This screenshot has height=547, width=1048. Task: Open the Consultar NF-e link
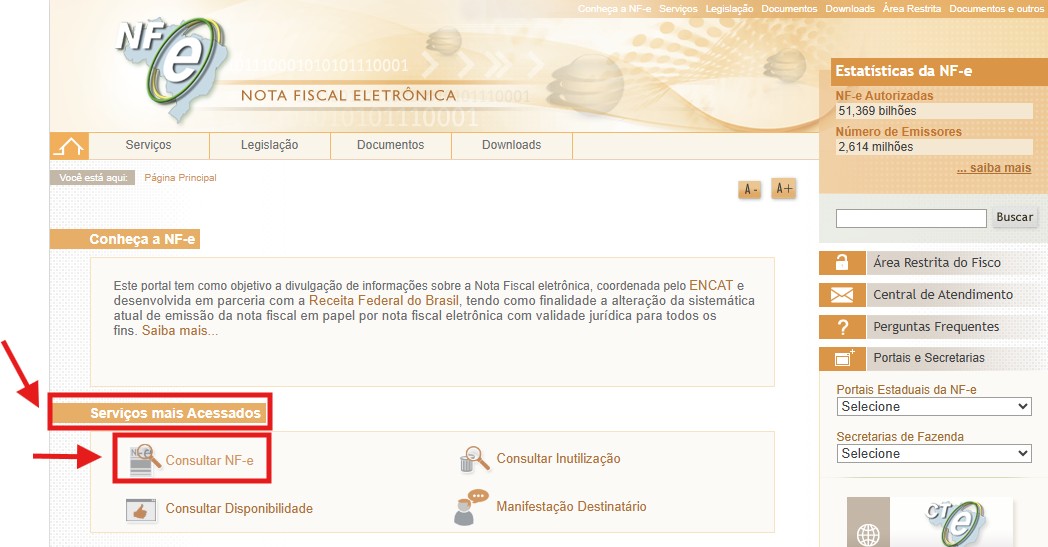coord(209,461)
